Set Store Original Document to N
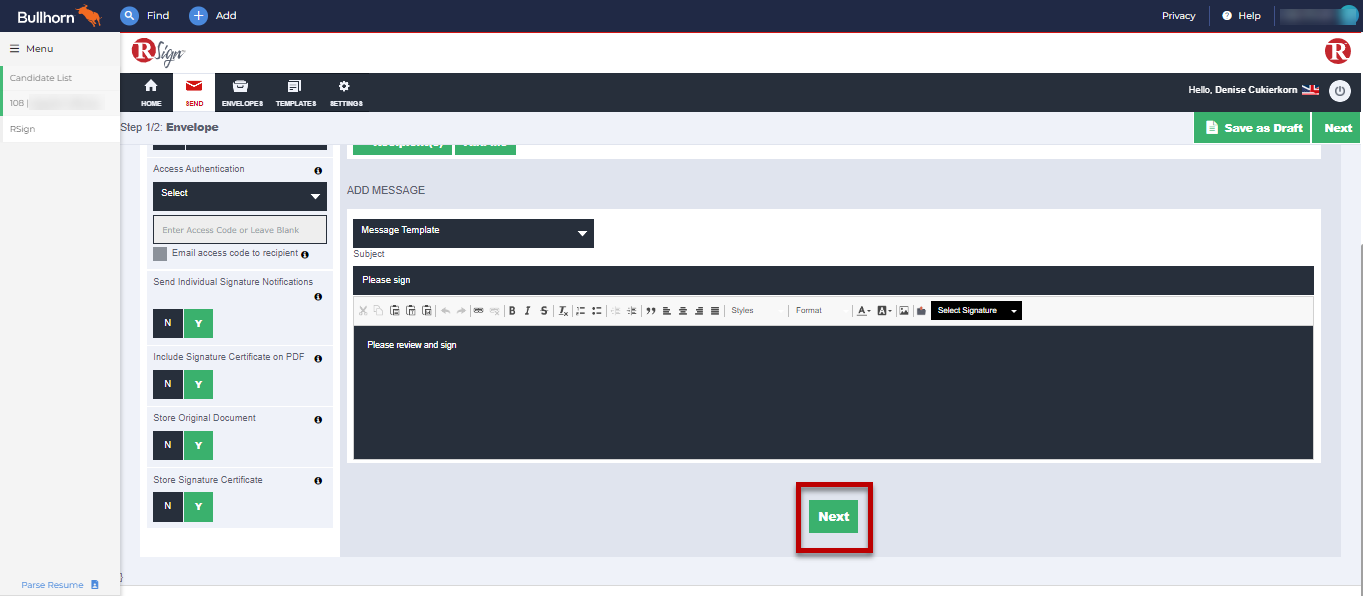The height and width of the screenshot is (596, 1363). 167,445
